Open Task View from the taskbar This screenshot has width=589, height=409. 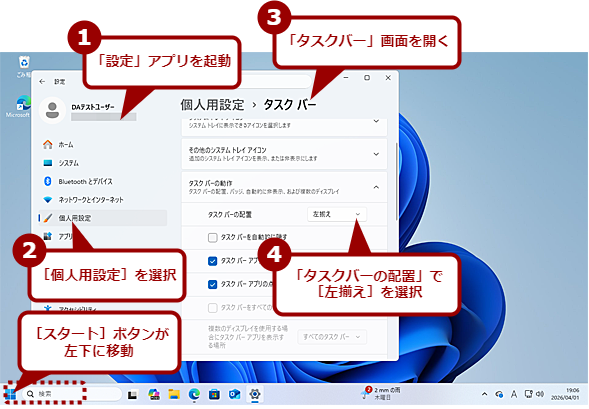tap(133, 394)
